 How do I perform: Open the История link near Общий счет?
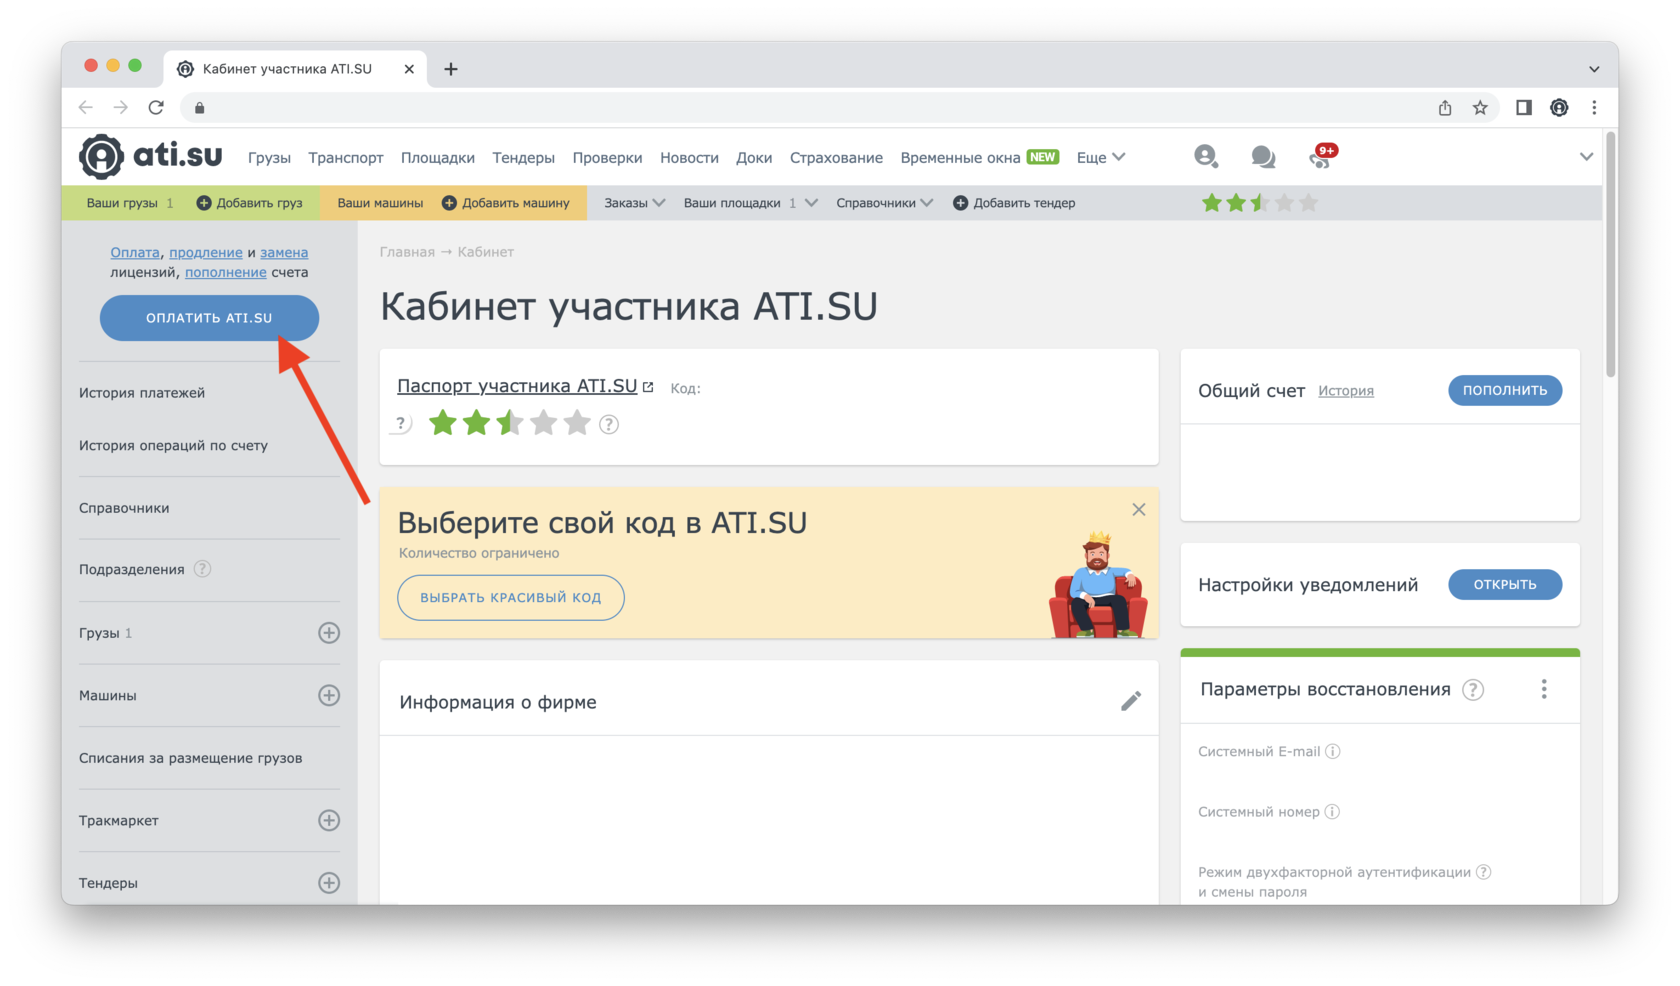tap(1346, 391)
